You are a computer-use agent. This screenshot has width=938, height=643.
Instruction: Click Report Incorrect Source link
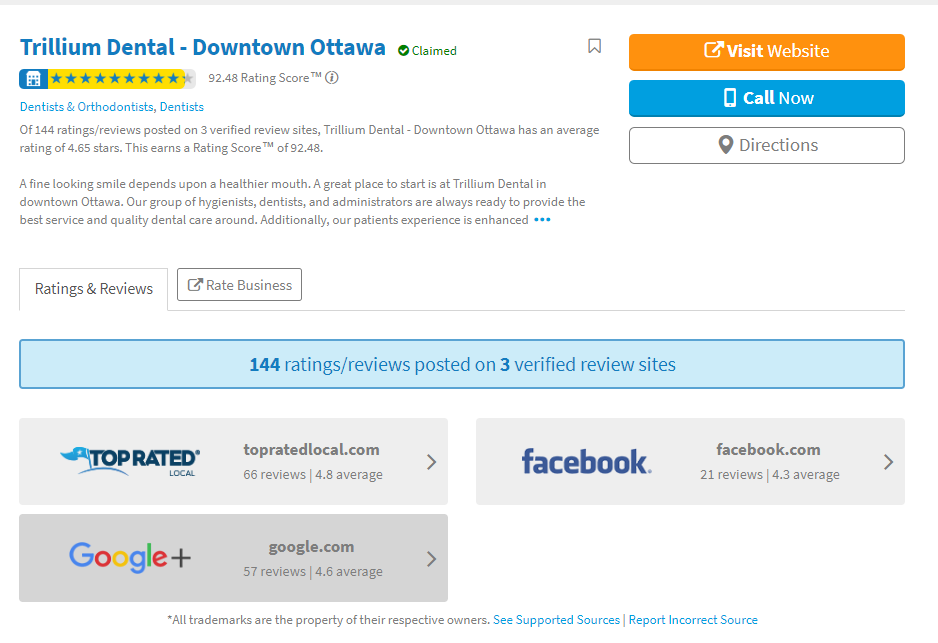tap(693, 620)
